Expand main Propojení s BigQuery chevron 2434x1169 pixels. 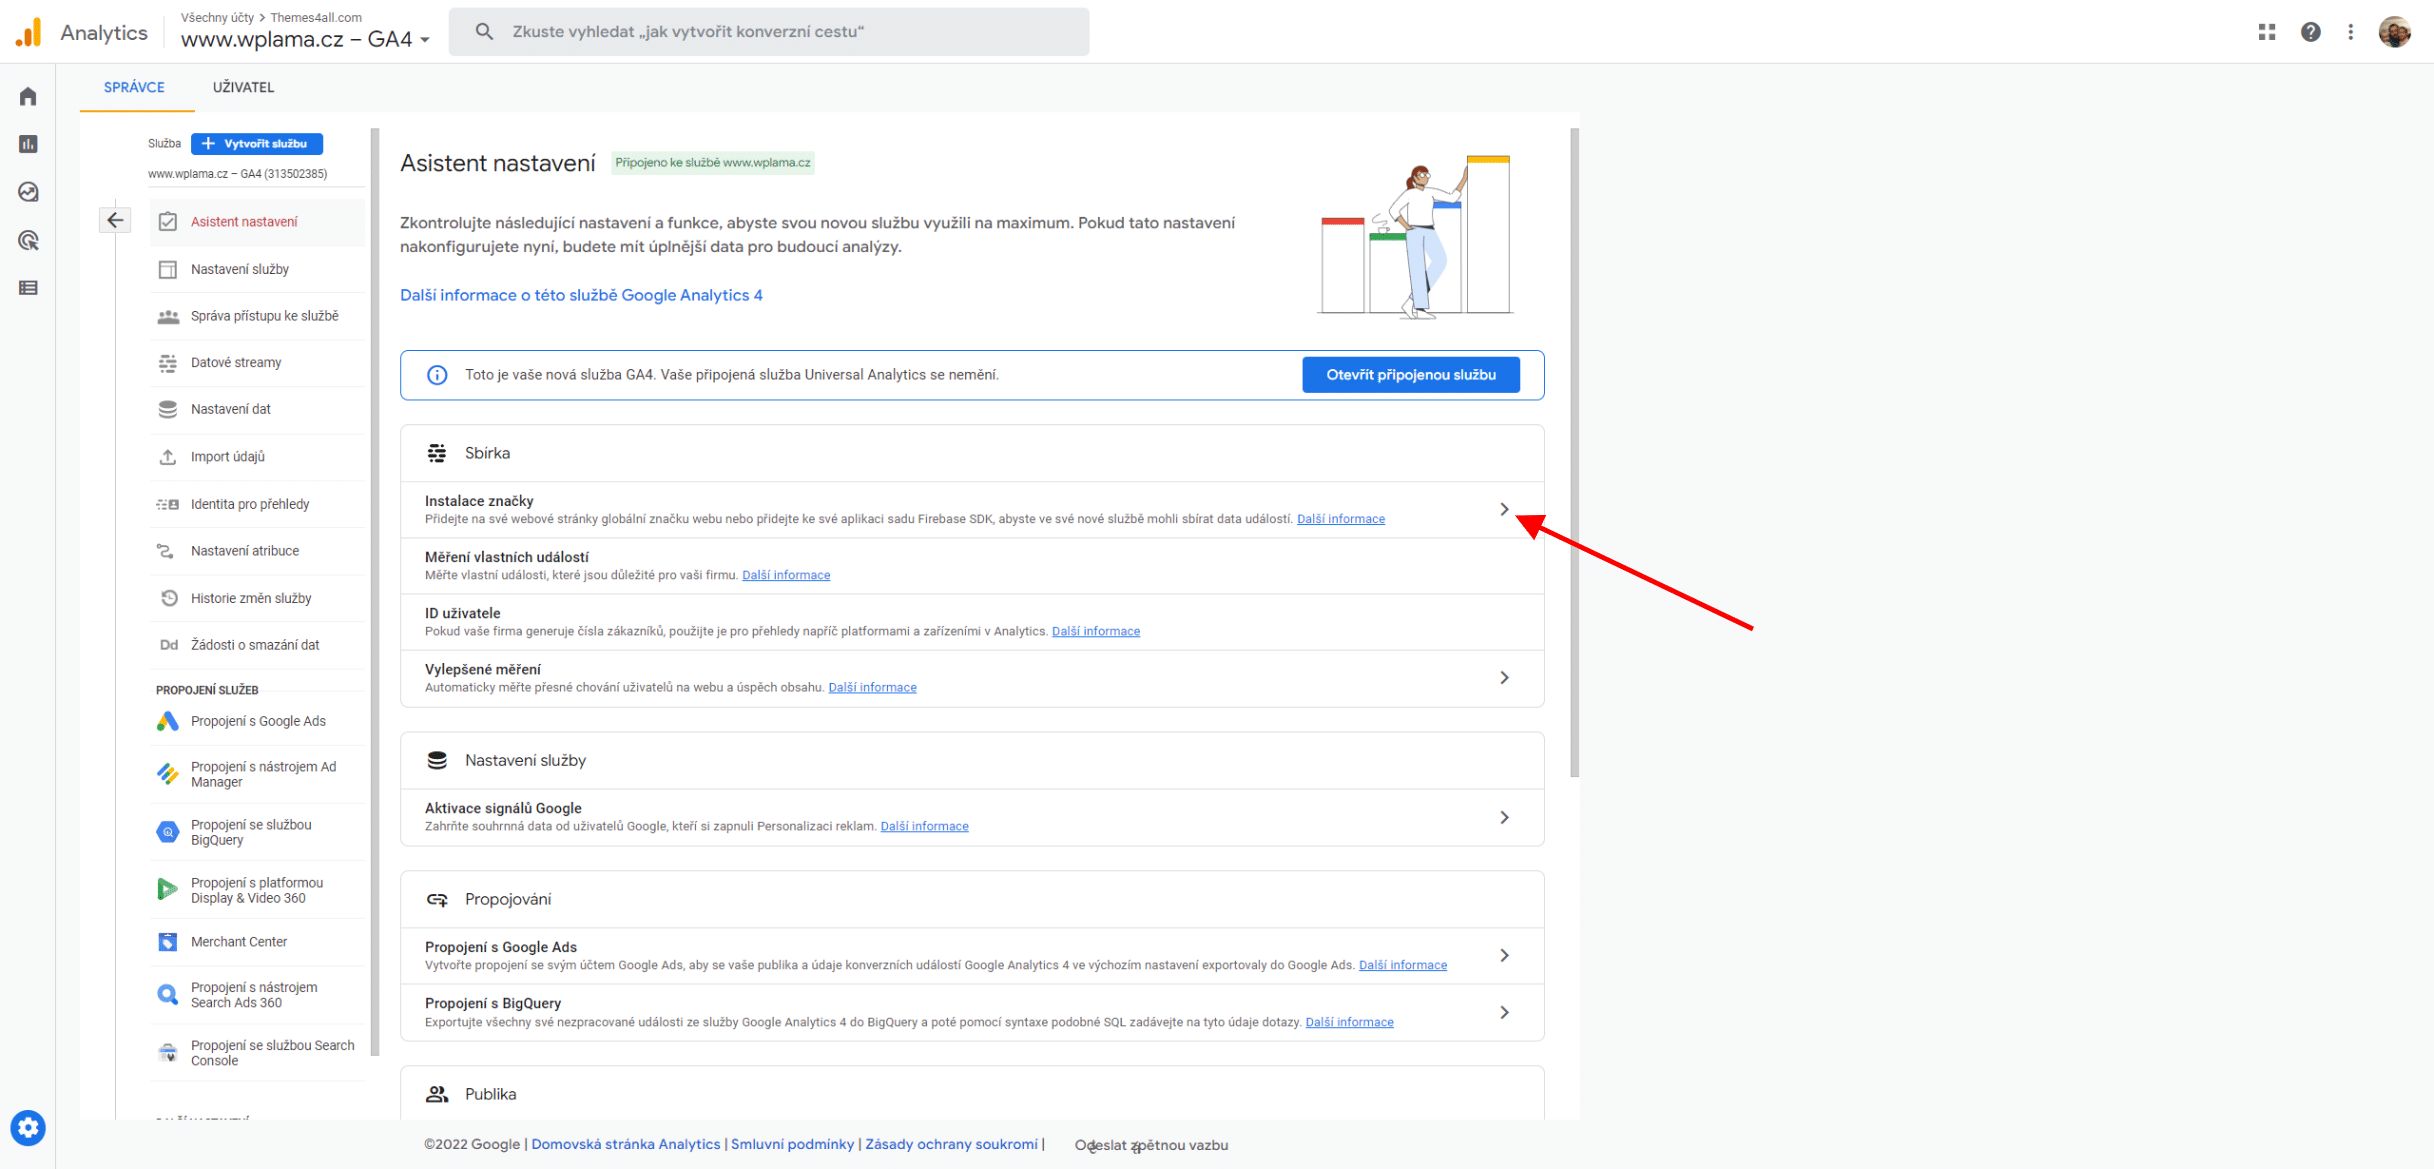[1504, 1013]
